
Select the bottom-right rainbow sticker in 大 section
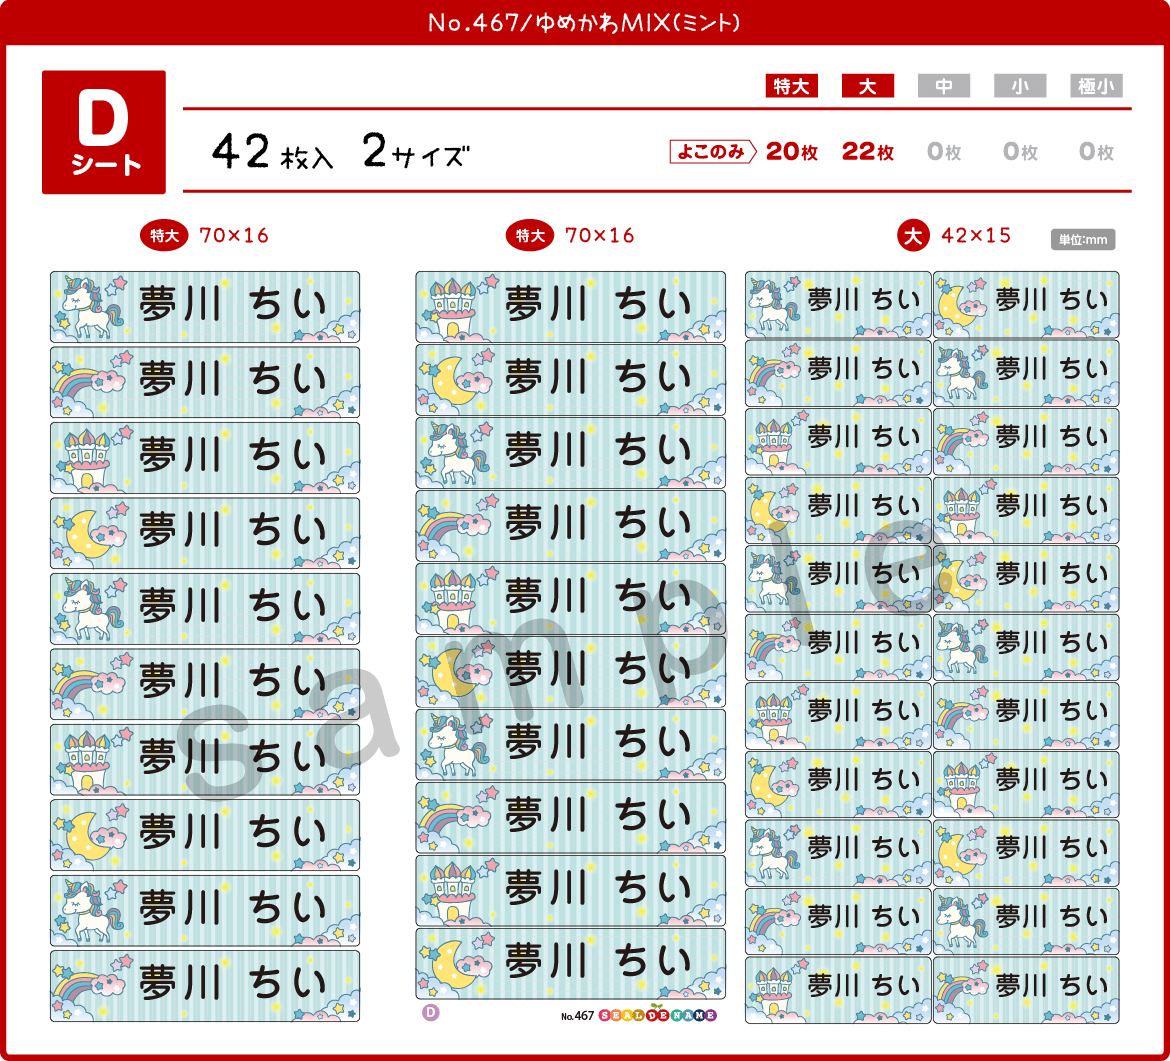point(1026,990)
